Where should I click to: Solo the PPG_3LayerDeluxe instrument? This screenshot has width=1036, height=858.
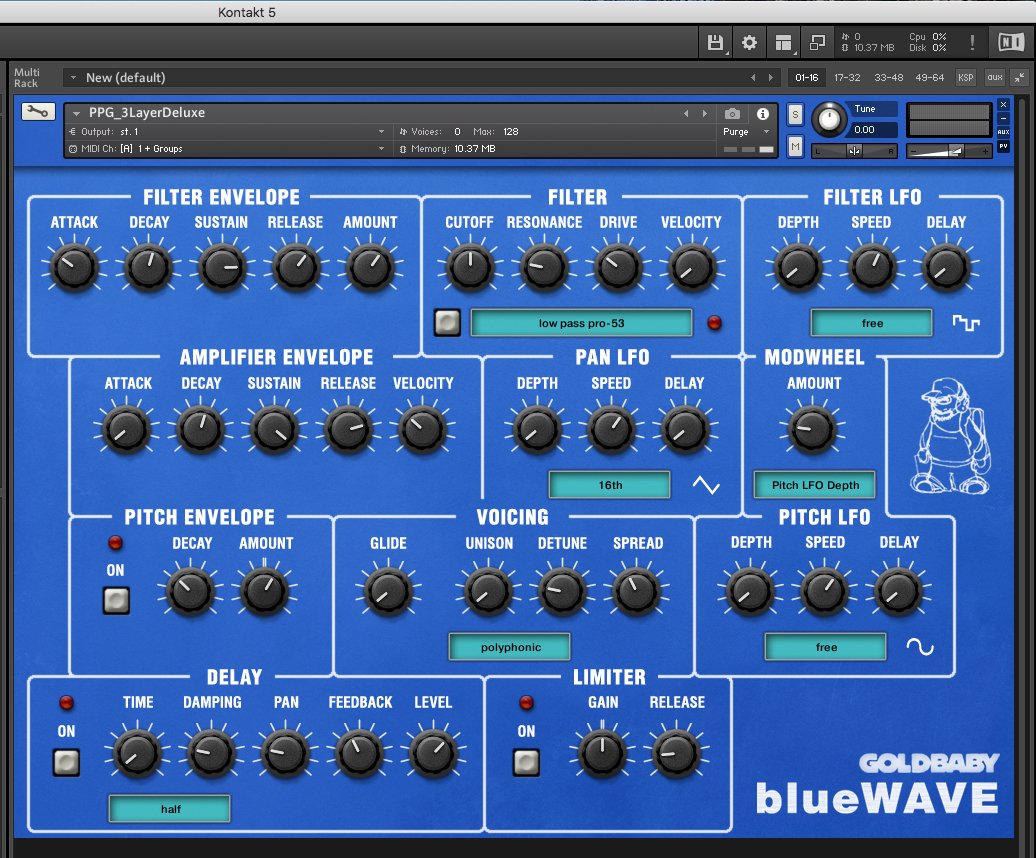(x=796, y=114)
